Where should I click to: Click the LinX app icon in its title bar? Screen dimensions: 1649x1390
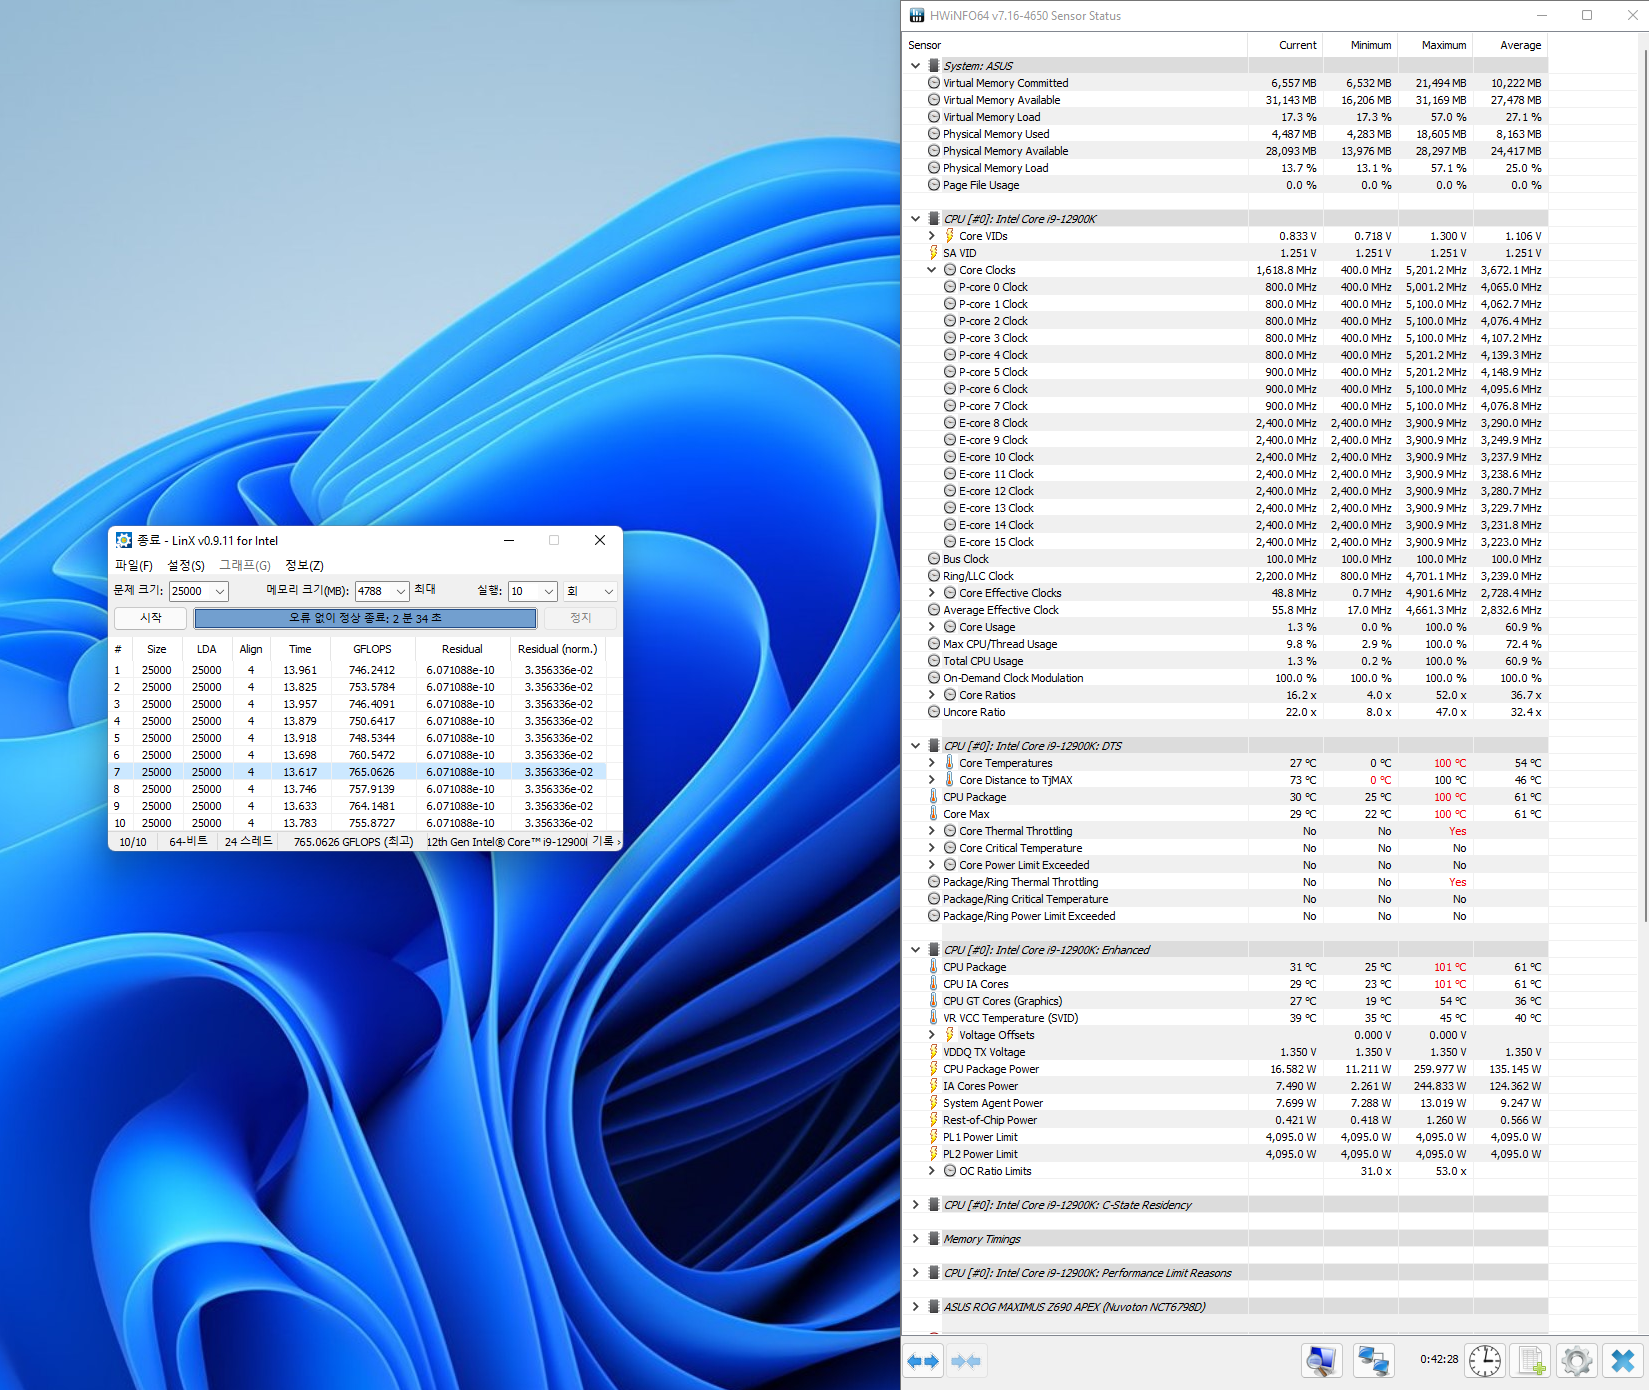click(x=124, y=540)
